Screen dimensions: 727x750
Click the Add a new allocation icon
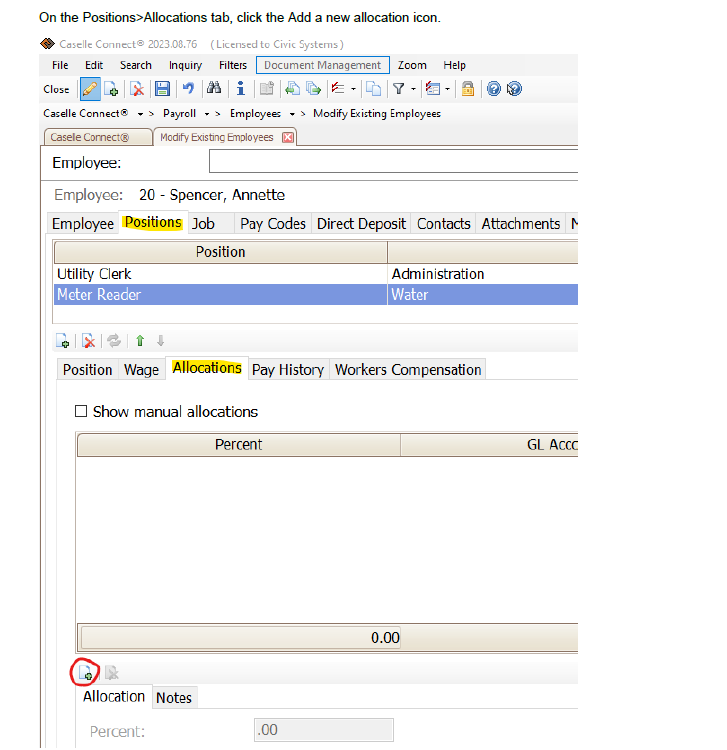click(86, 673)
